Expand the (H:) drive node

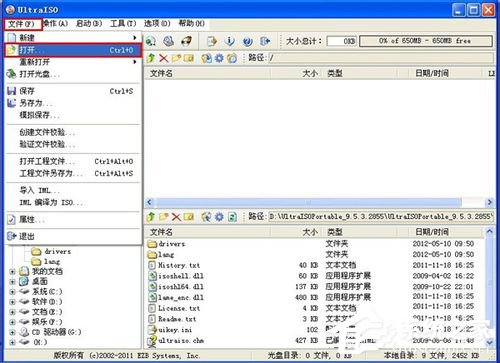(x=13, y=342)
